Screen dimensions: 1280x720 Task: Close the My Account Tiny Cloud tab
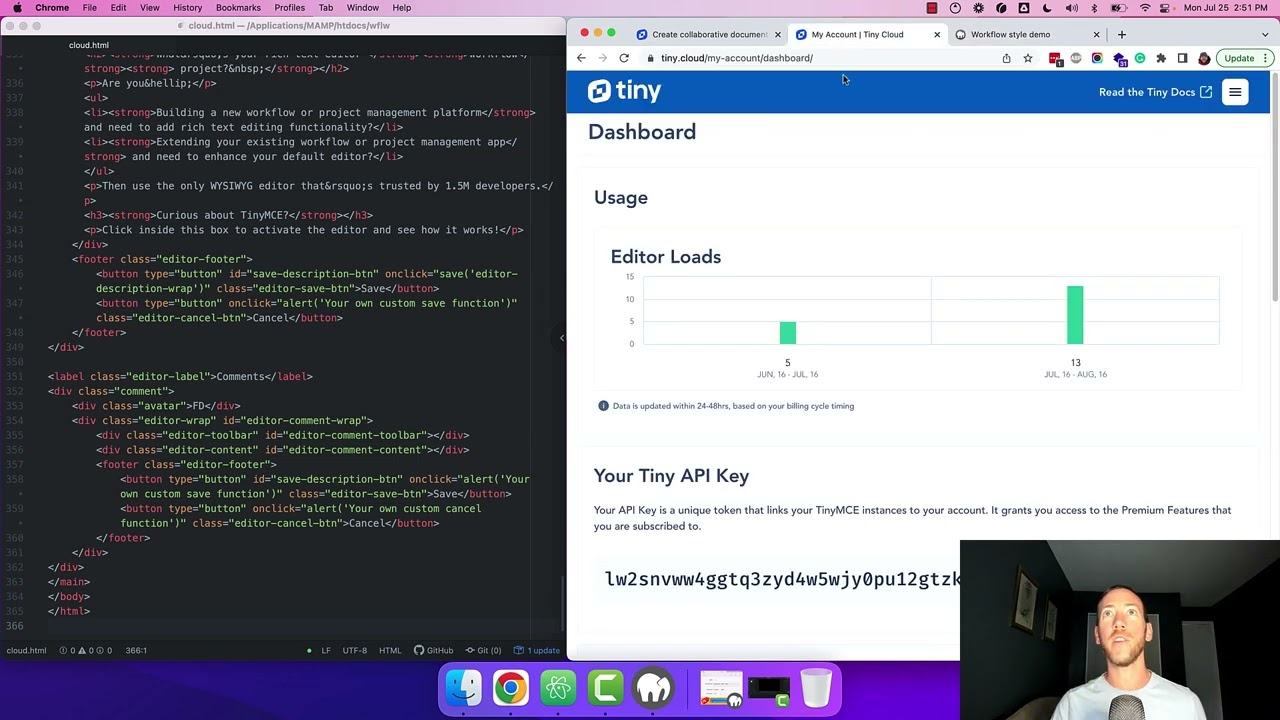click(x=937, y=34)
